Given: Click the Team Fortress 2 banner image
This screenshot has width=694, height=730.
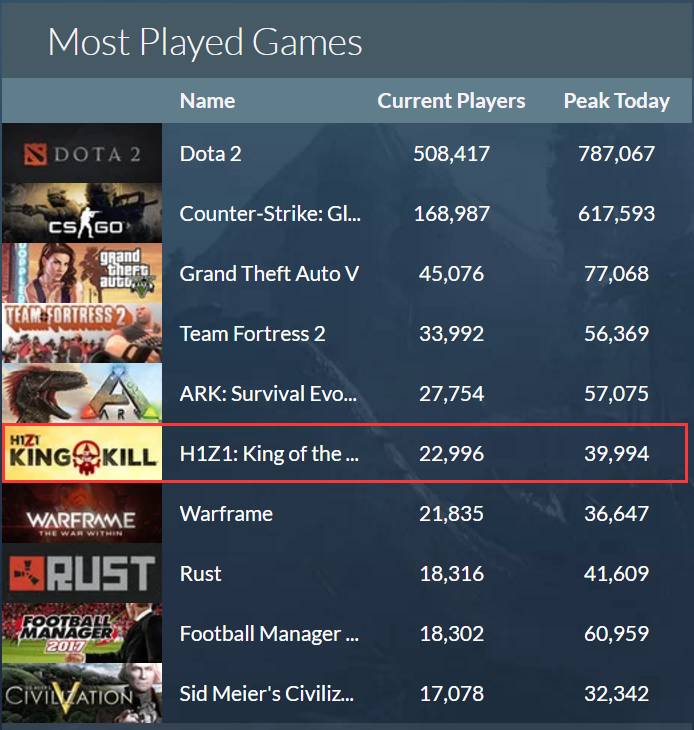Looking at the screenshot, I should 81,334.
